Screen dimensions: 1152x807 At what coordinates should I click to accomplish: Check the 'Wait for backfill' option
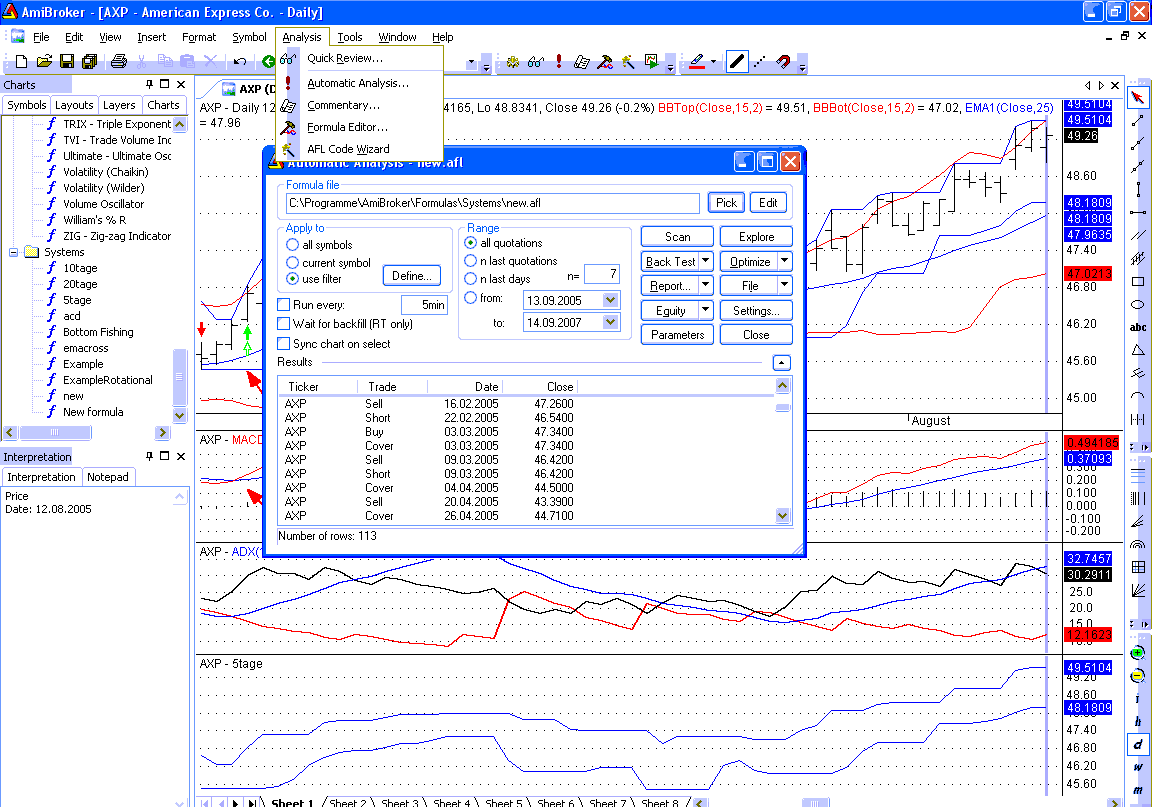tap(284, 324)
